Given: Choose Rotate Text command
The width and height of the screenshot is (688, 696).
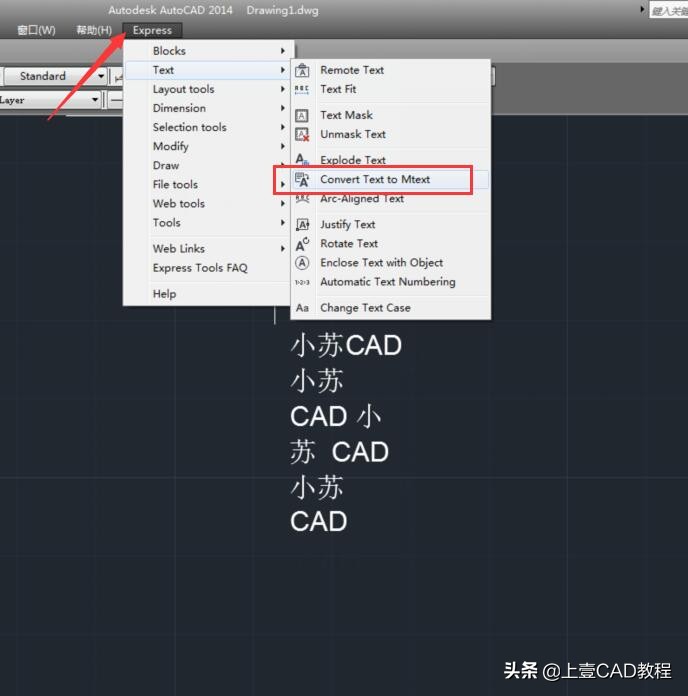Looking at the screenshot, I should [x=391, y=244].
